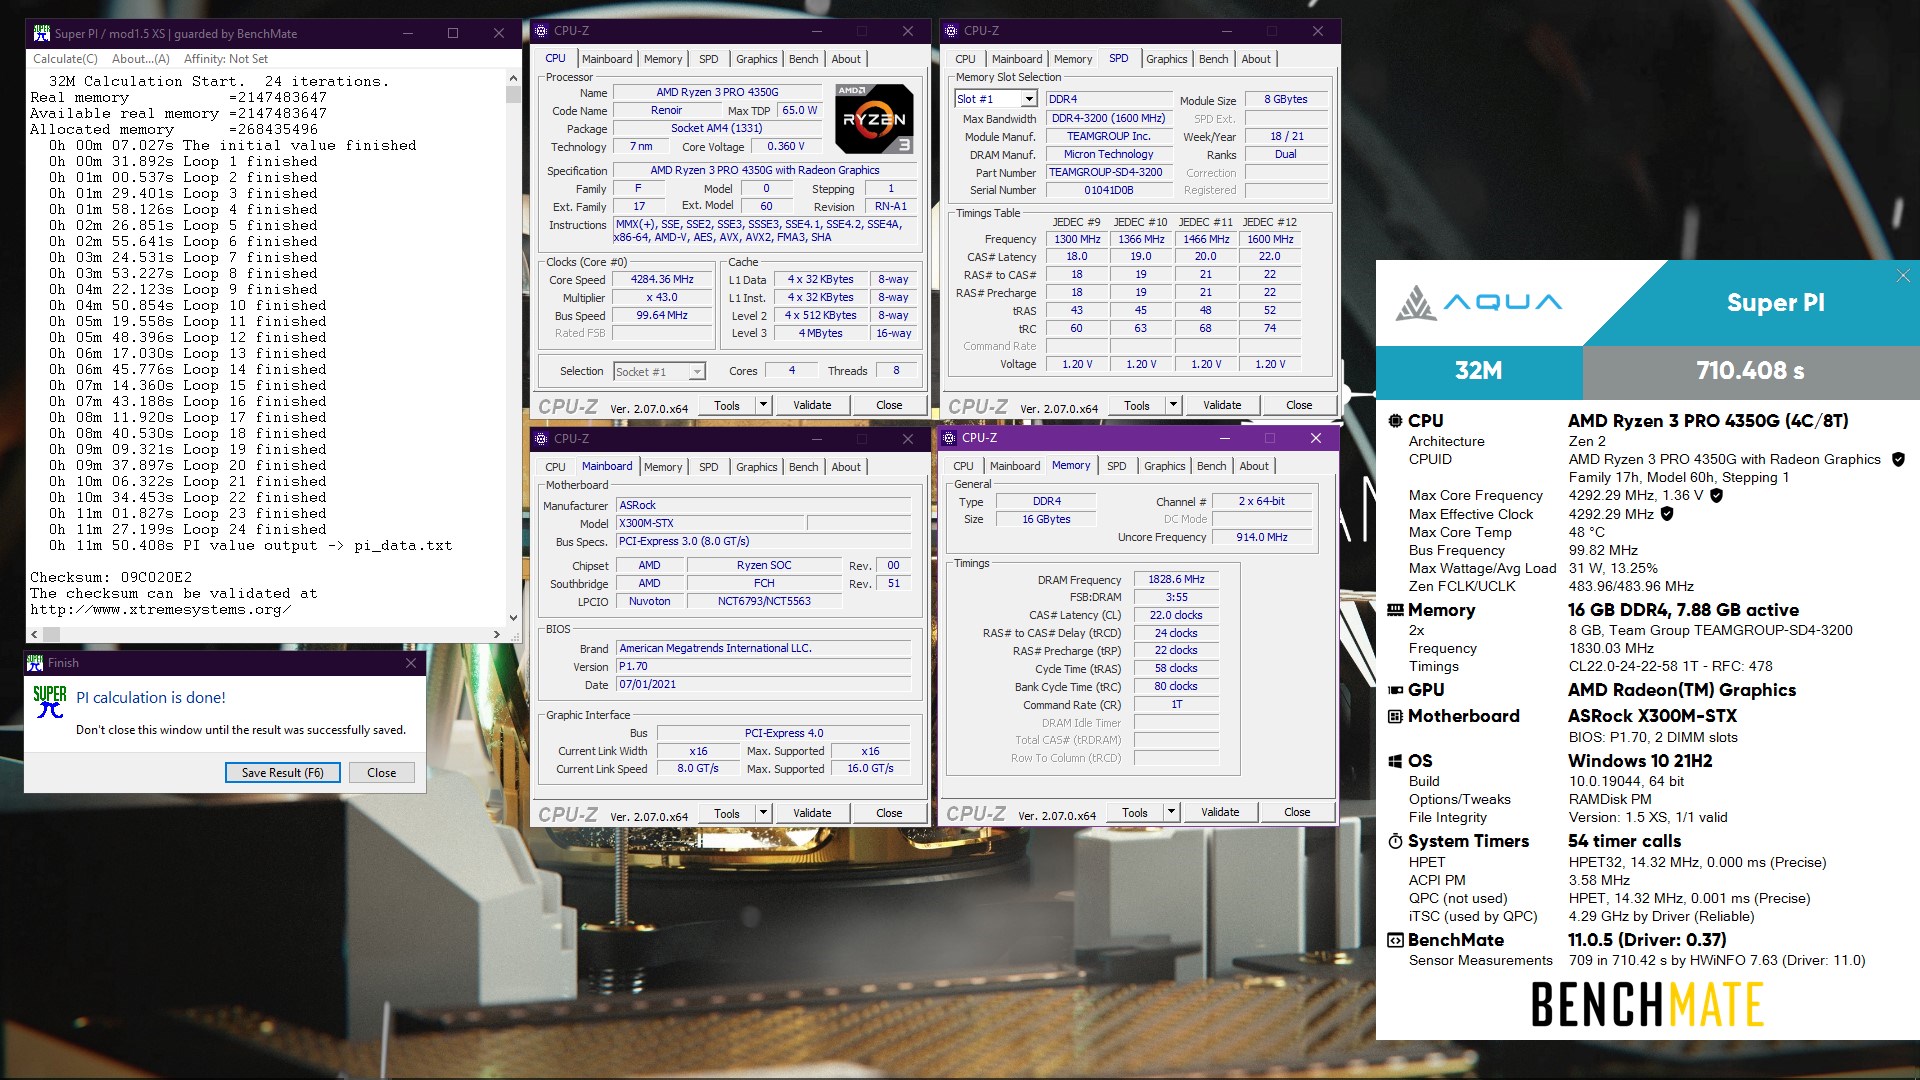1920x1080 pixels.
Task: Open Tools dropdown arrow in CPU tab window
Action: 763,405
